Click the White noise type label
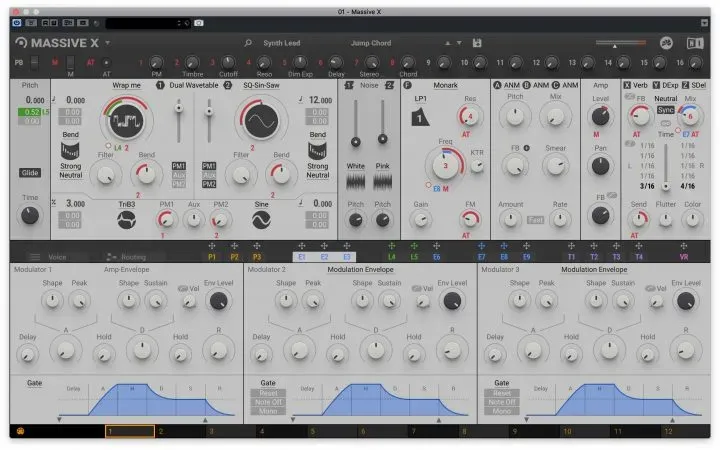Image resolution: width=720 pixels, height=450 pixels. point(355,166)
